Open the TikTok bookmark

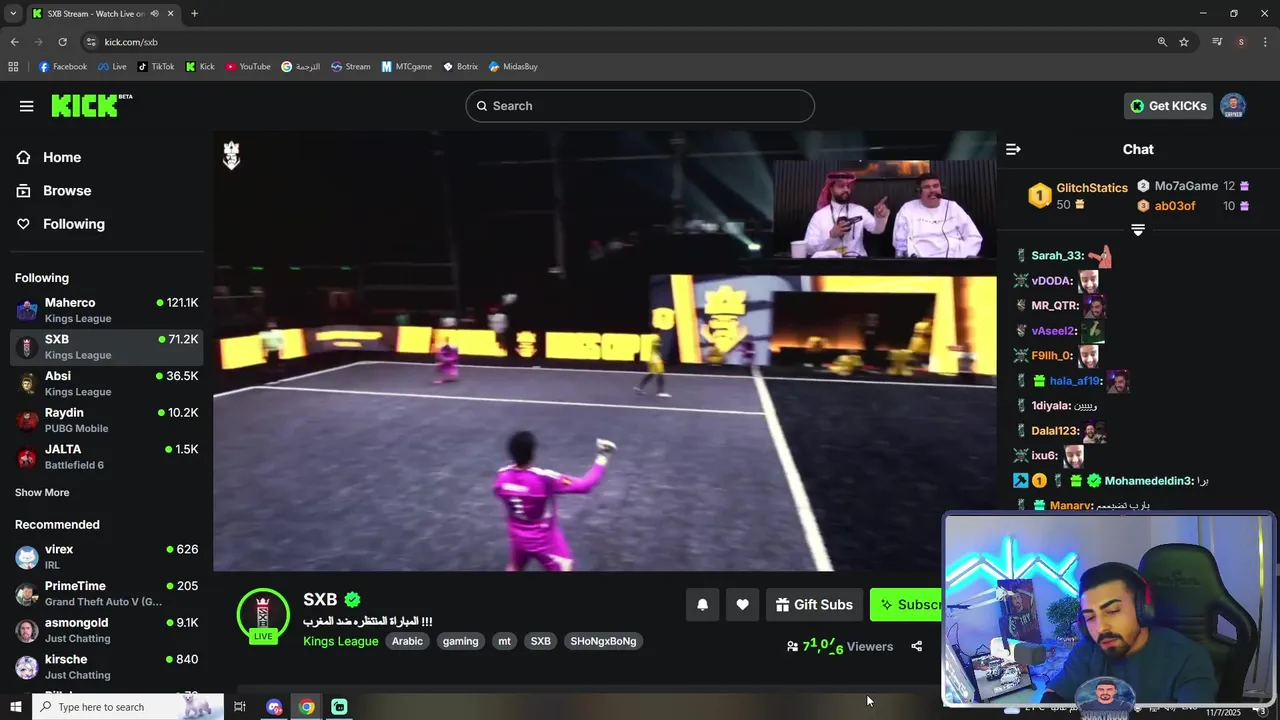[x=156, y=67]
